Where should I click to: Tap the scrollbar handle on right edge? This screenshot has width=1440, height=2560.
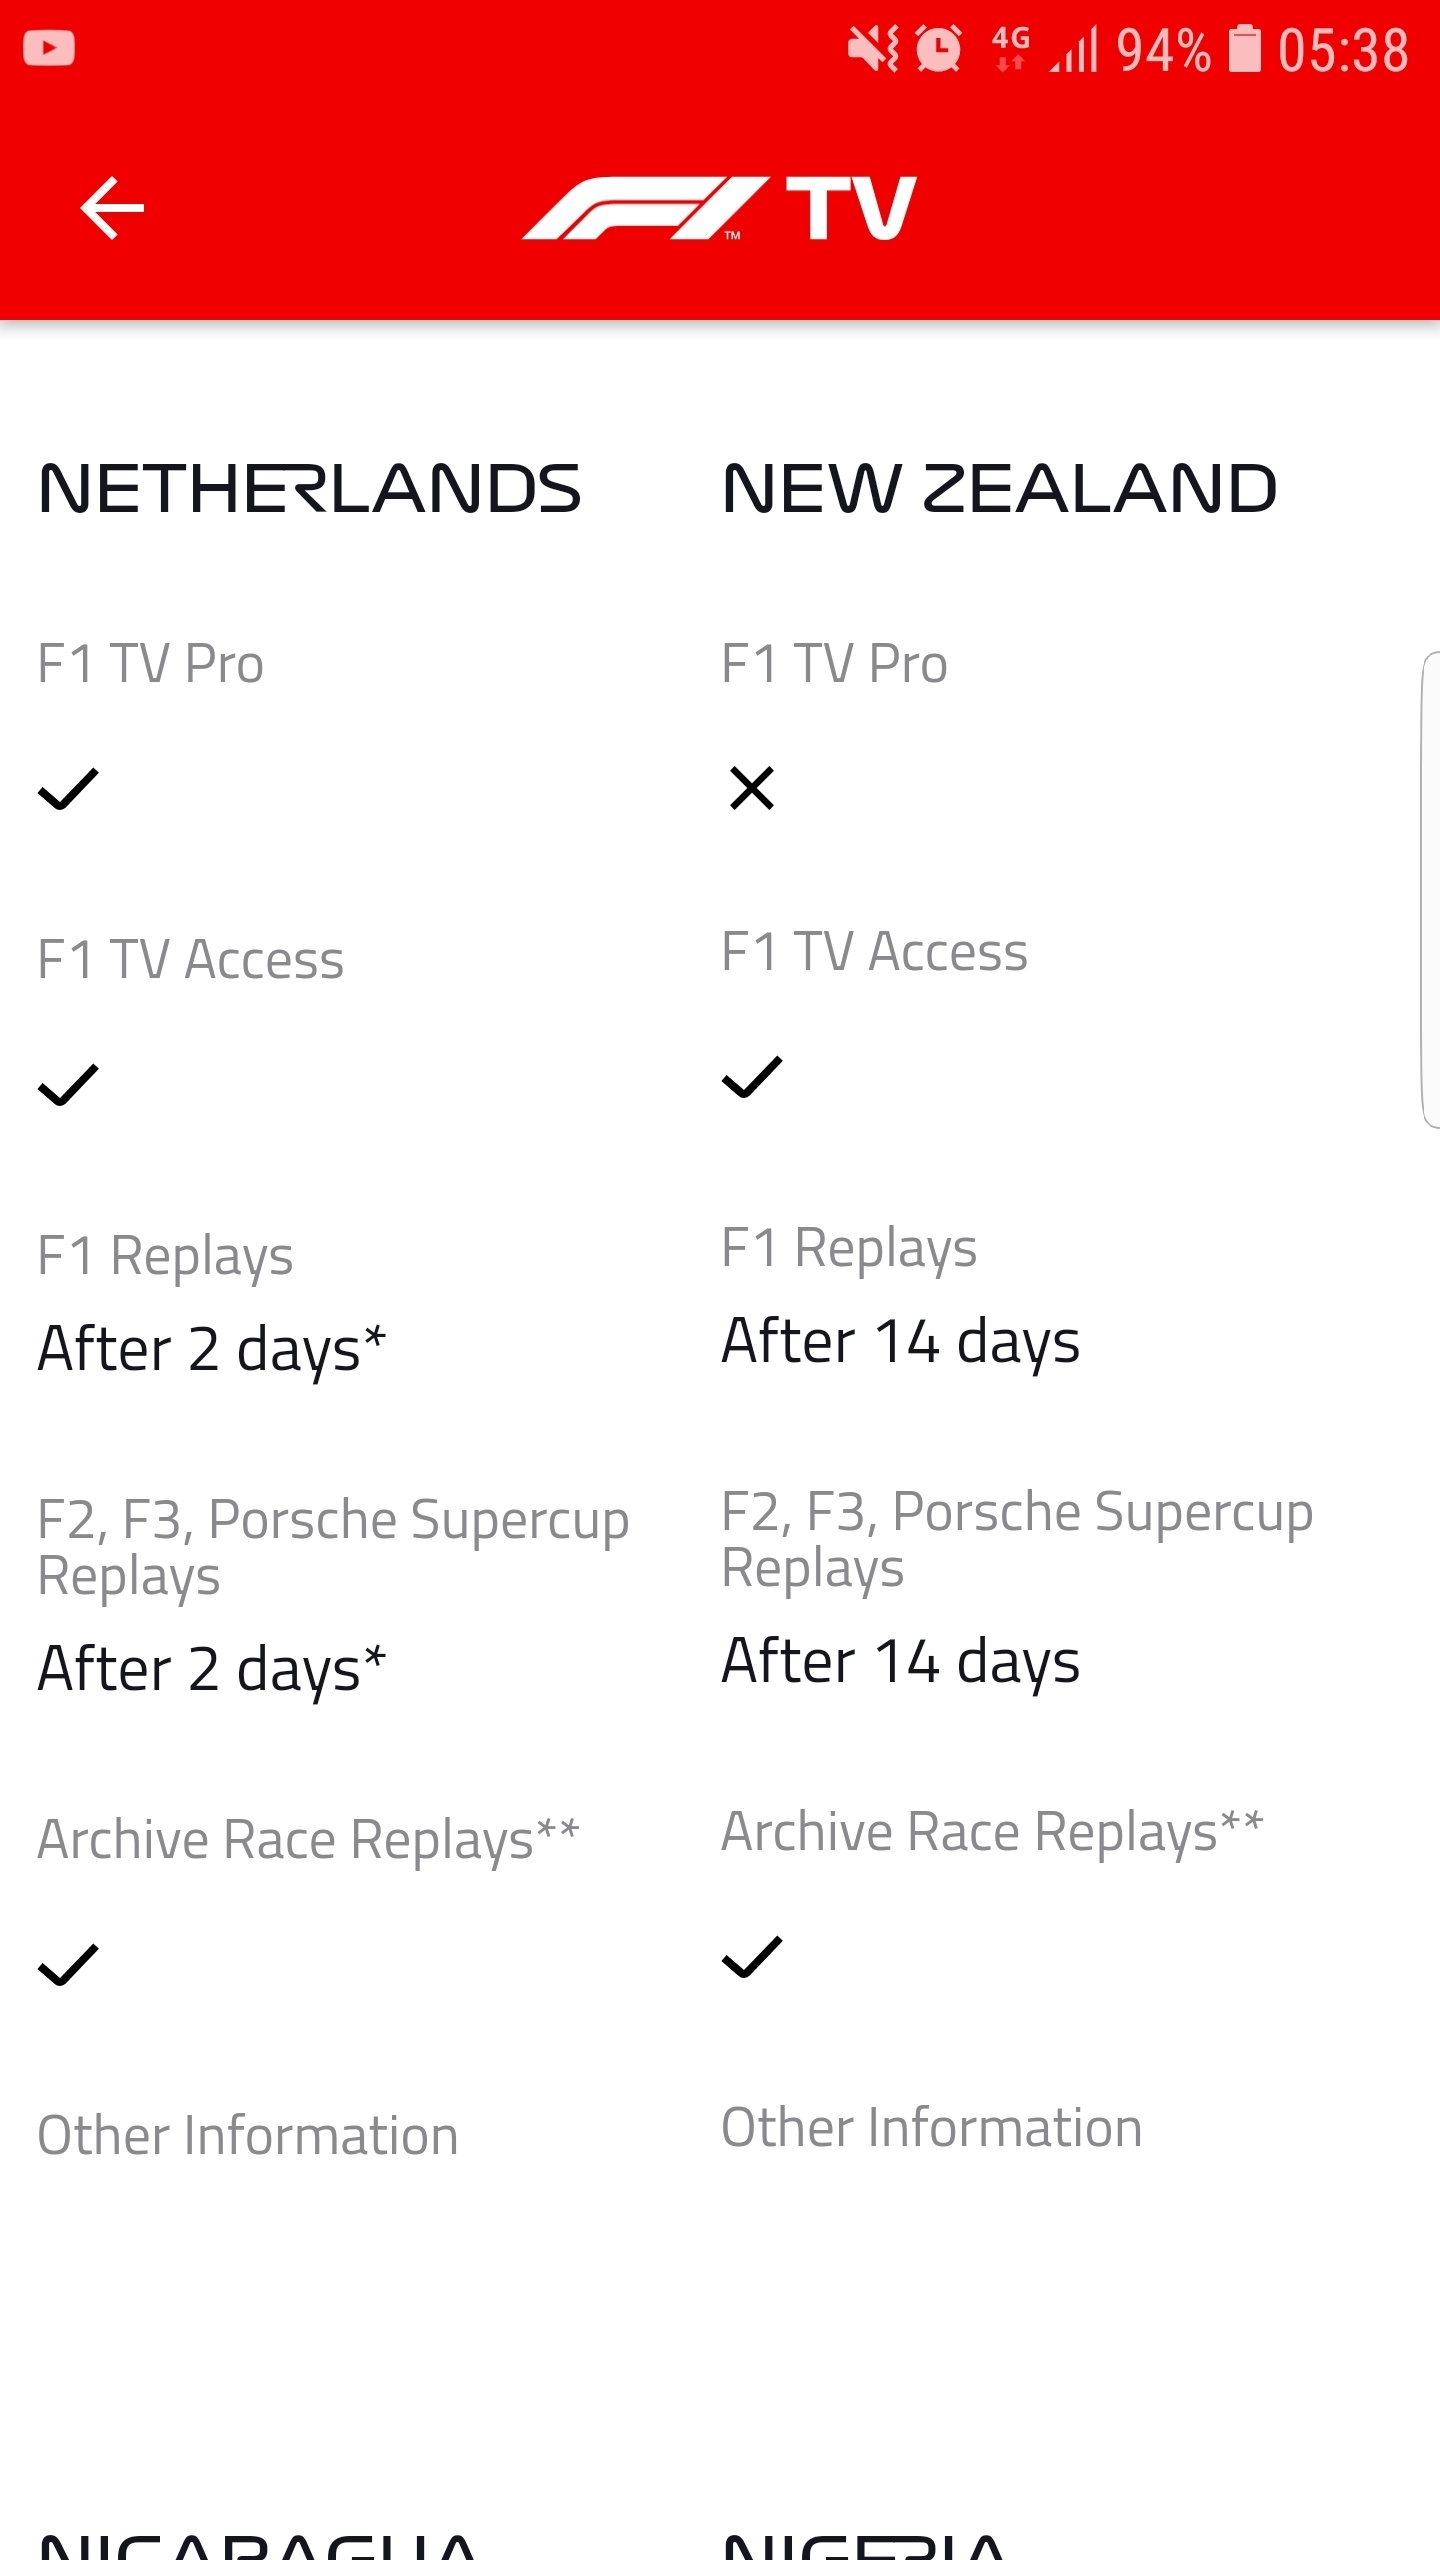pos(1430,890)
